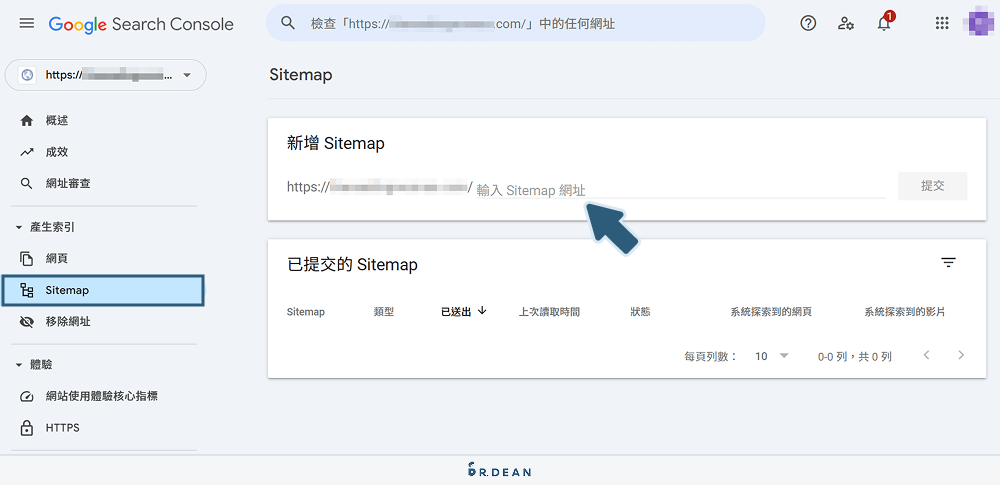Collapse the 體驗 section
Viewport: 1000px width, 485px height.
pyautogui.click(x=34, y=364)
